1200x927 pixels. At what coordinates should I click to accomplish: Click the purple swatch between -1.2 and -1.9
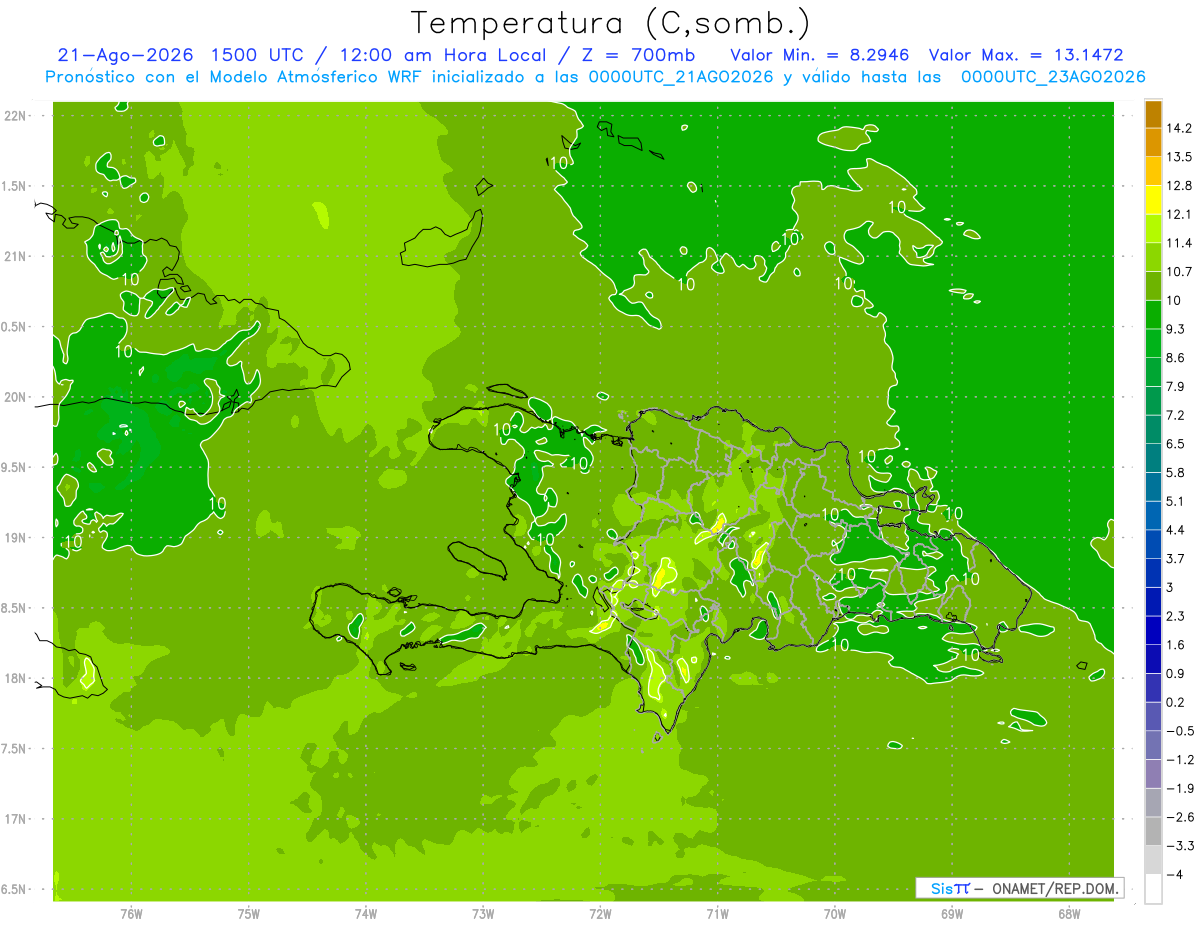[1153, 774]
